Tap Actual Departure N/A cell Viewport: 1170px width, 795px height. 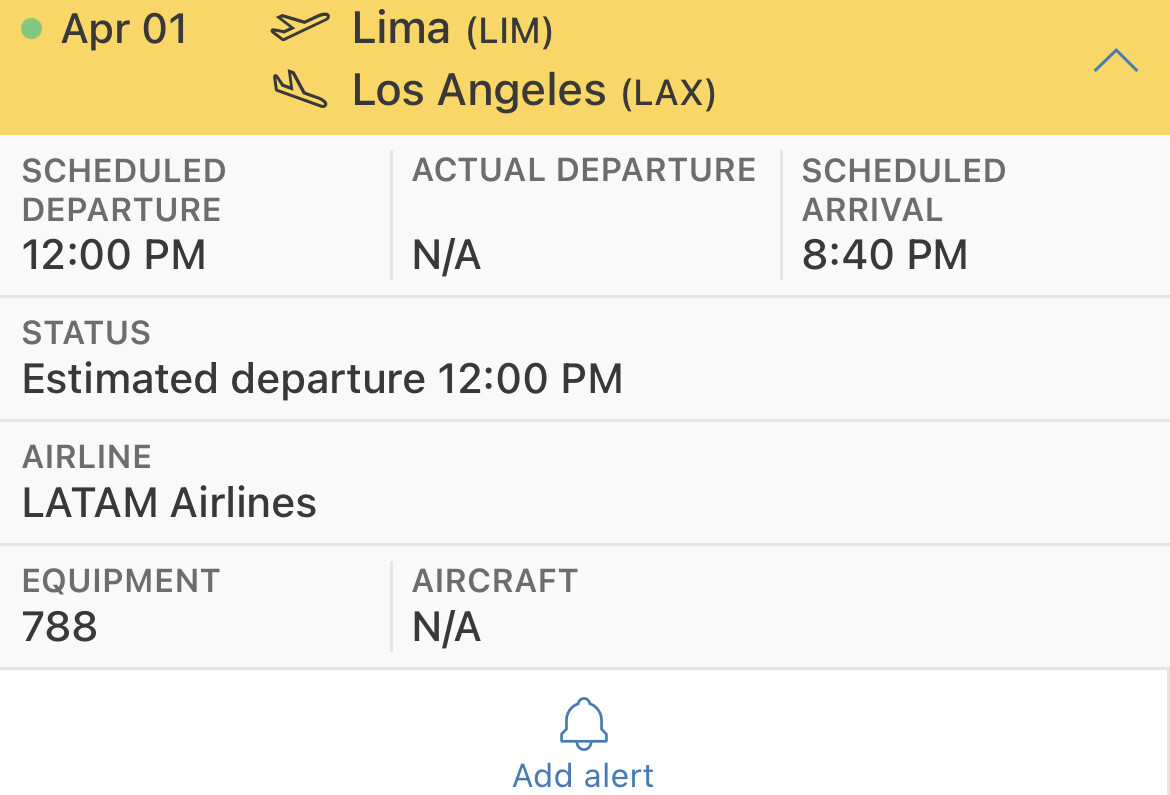(584, 215)
